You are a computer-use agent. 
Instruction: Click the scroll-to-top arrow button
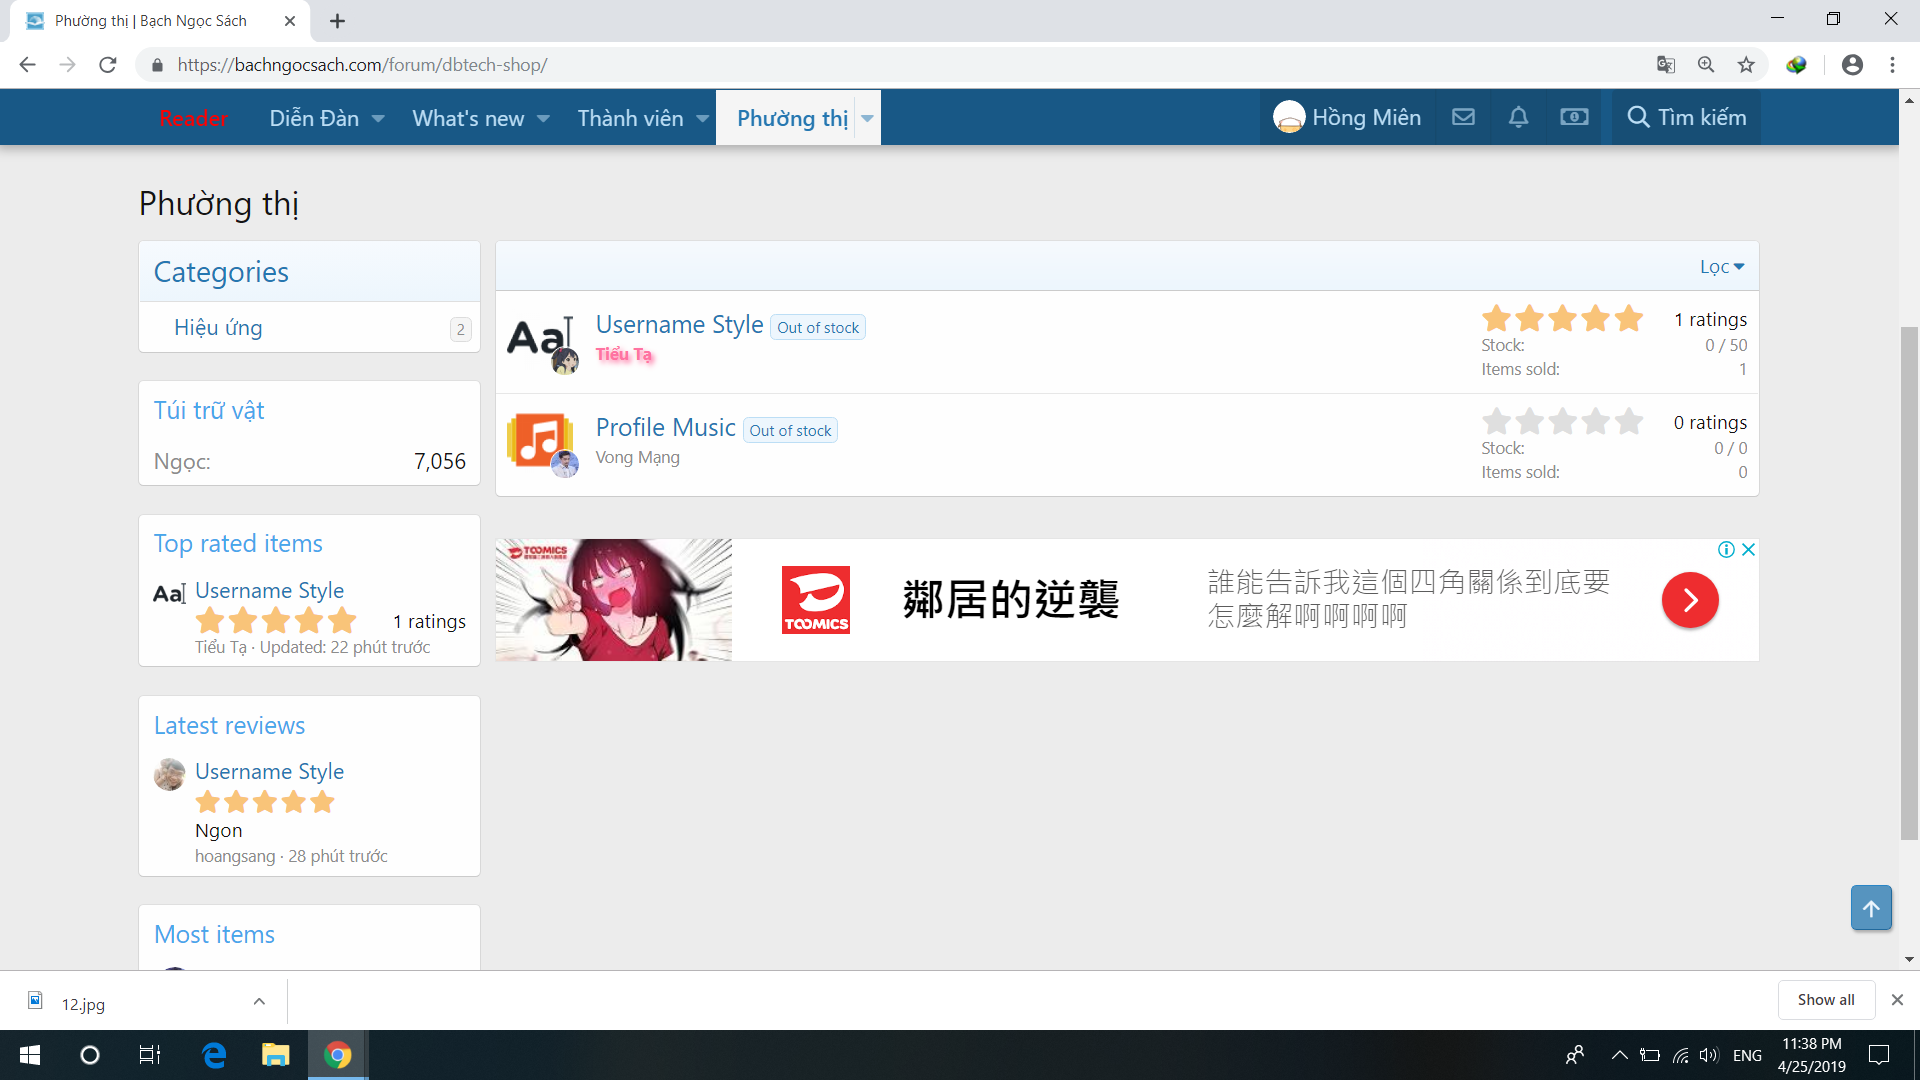[x=1870, y=908]
